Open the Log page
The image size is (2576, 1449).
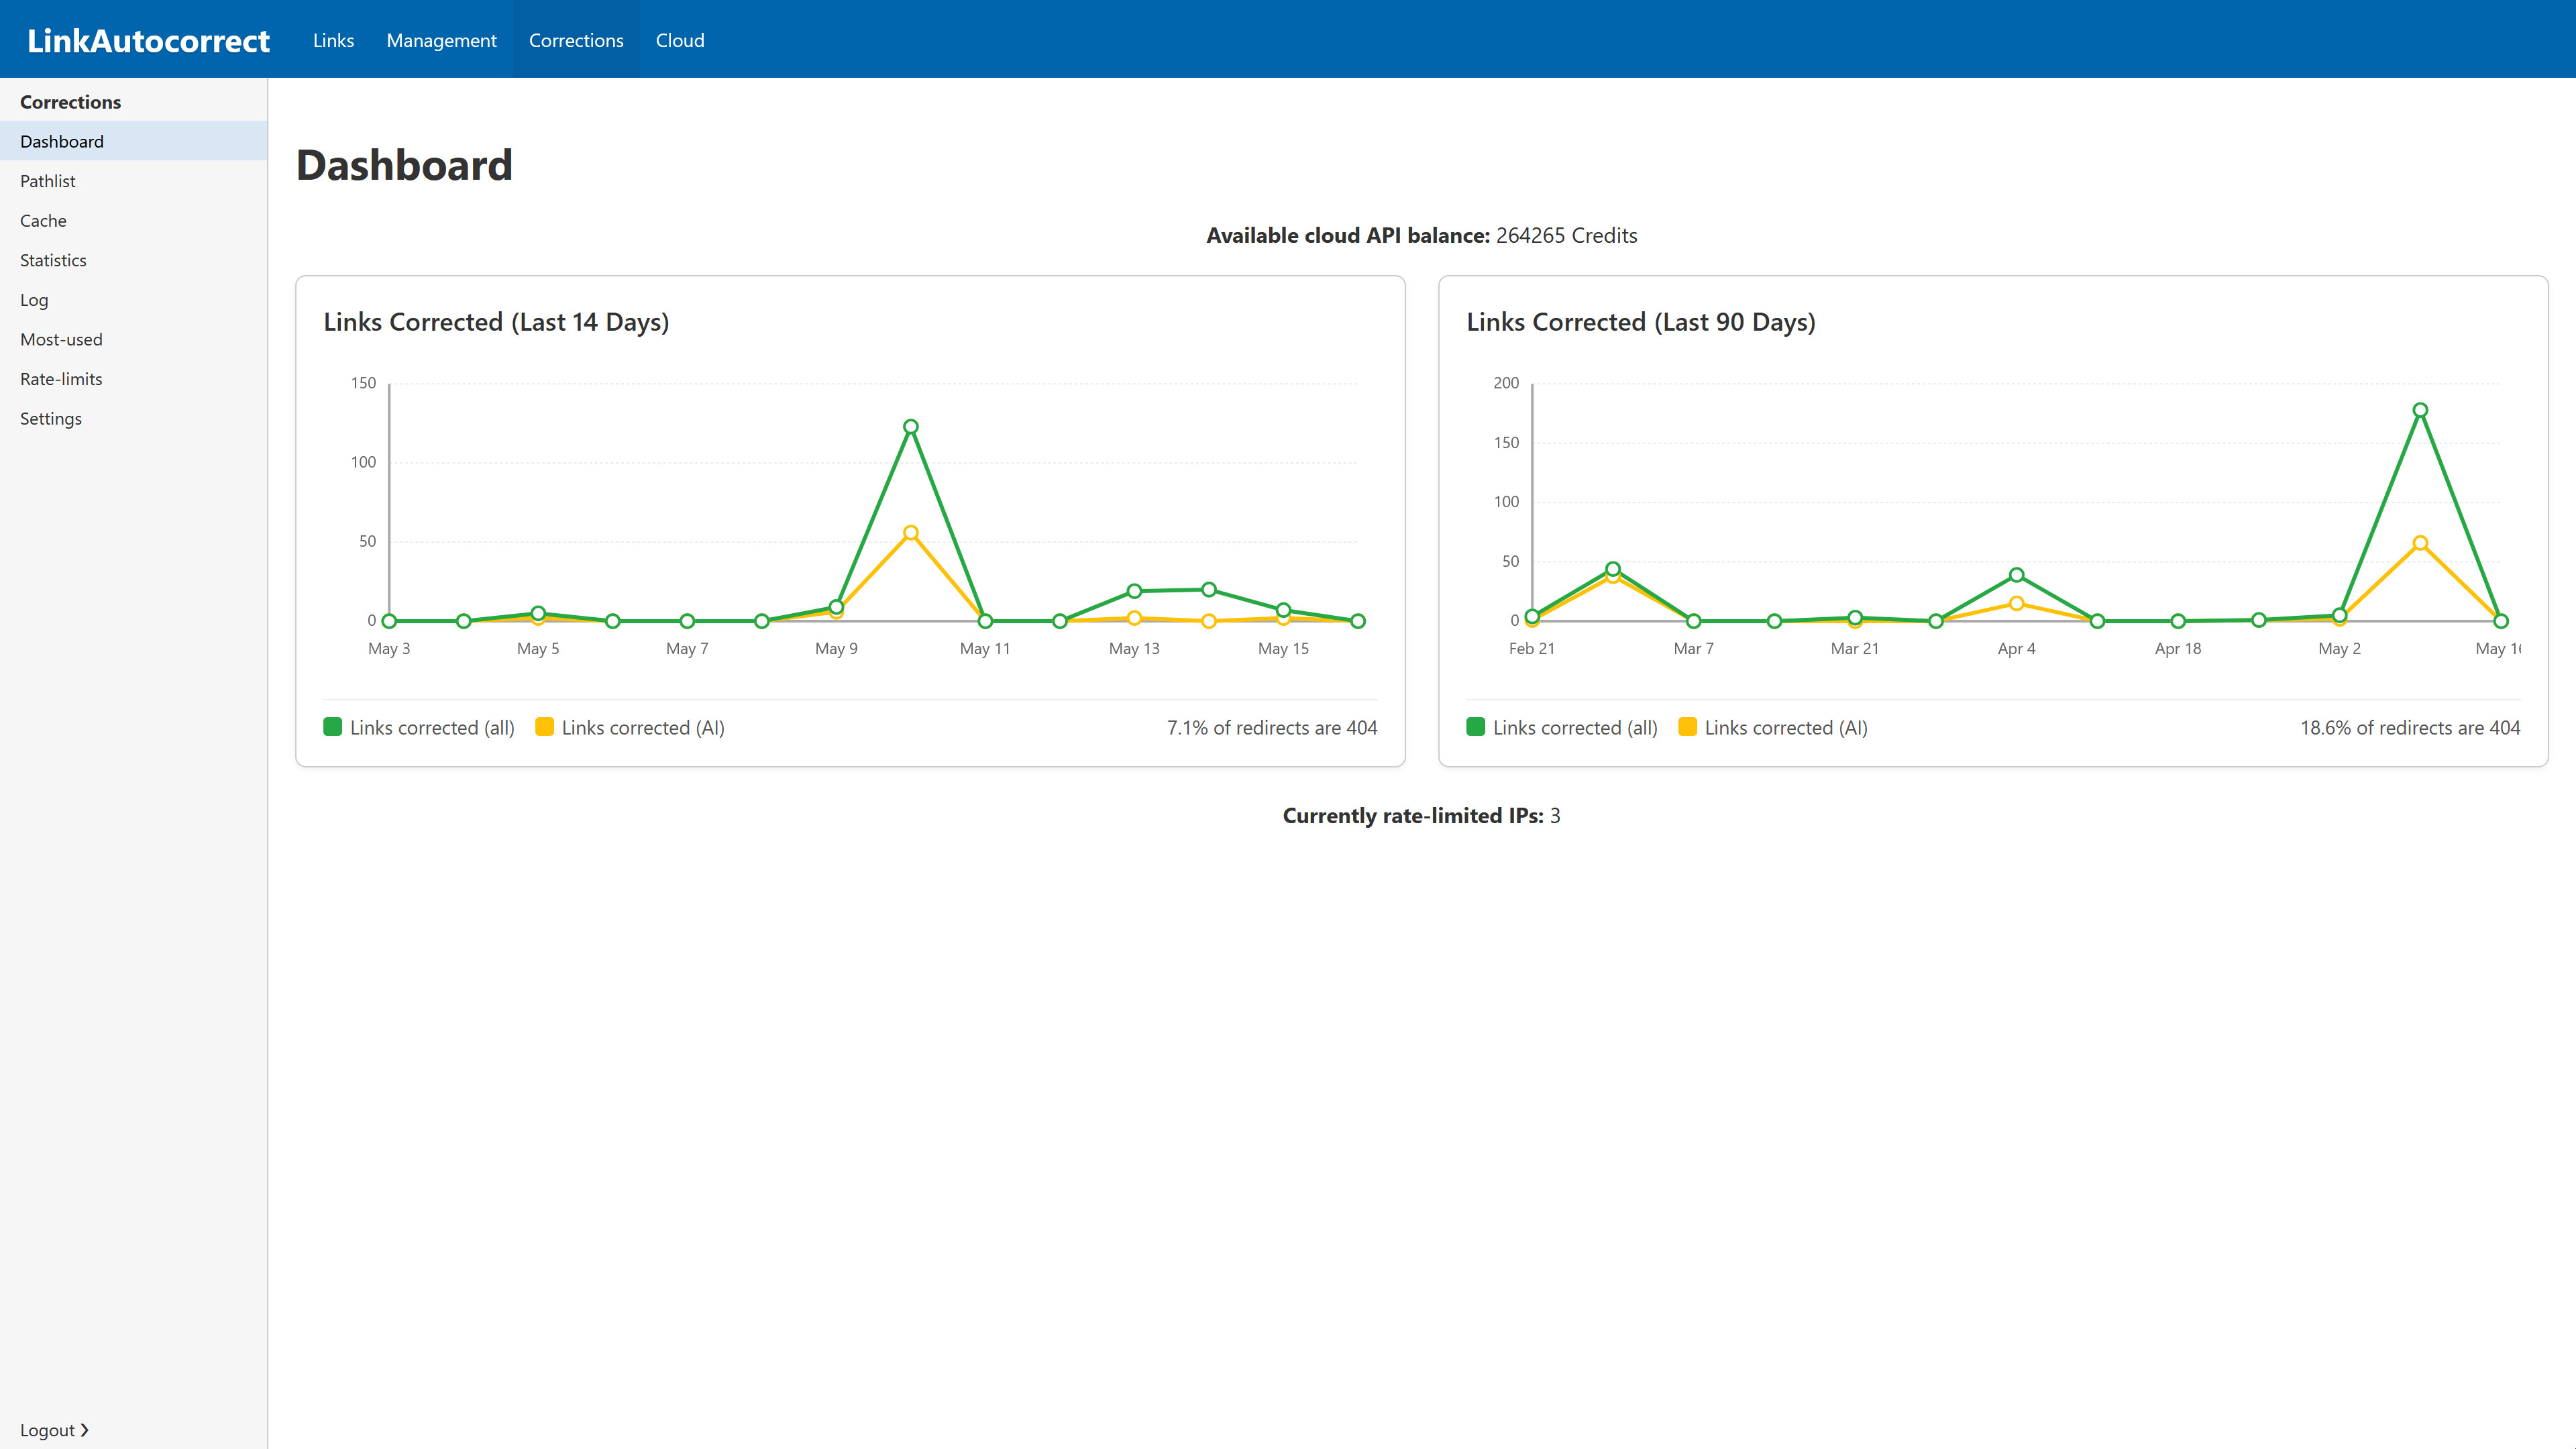coord(133,300)
